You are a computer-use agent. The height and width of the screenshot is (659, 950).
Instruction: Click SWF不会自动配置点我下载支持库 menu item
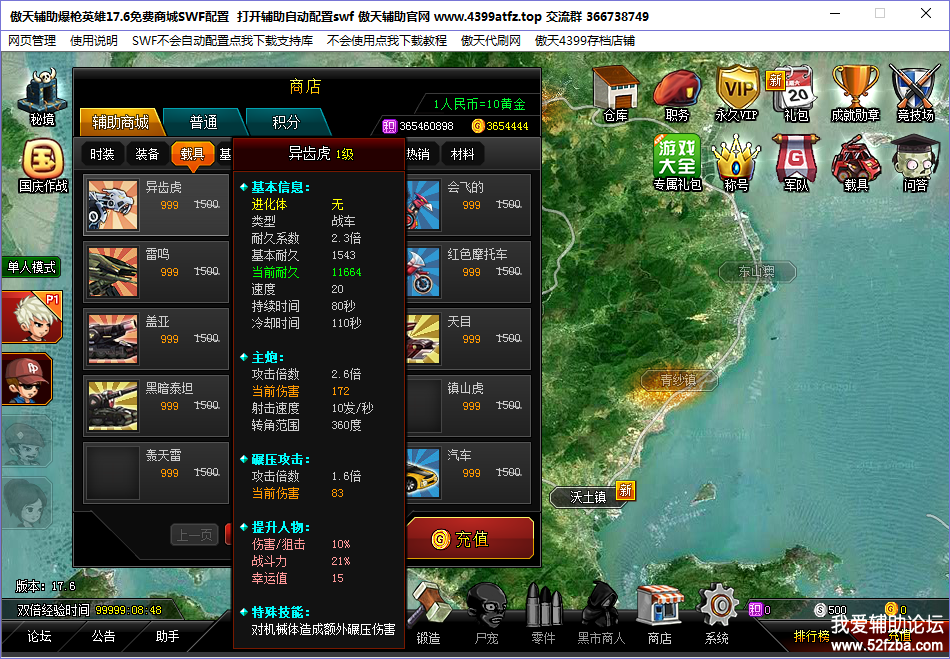[222, 41]
